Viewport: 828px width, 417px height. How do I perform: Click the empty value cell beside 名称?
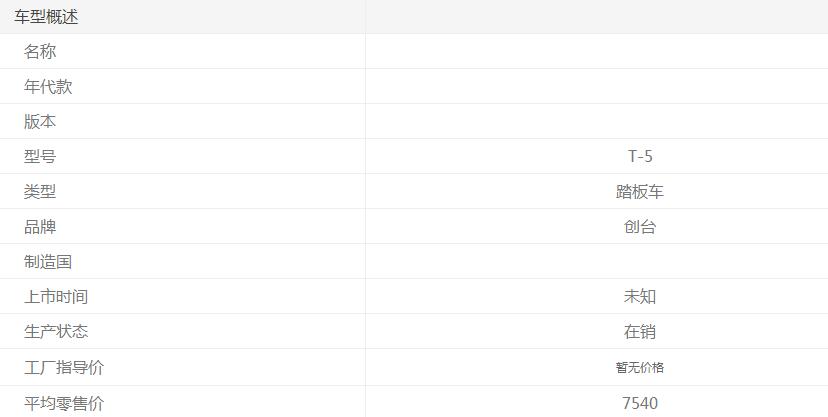point(596,52)
